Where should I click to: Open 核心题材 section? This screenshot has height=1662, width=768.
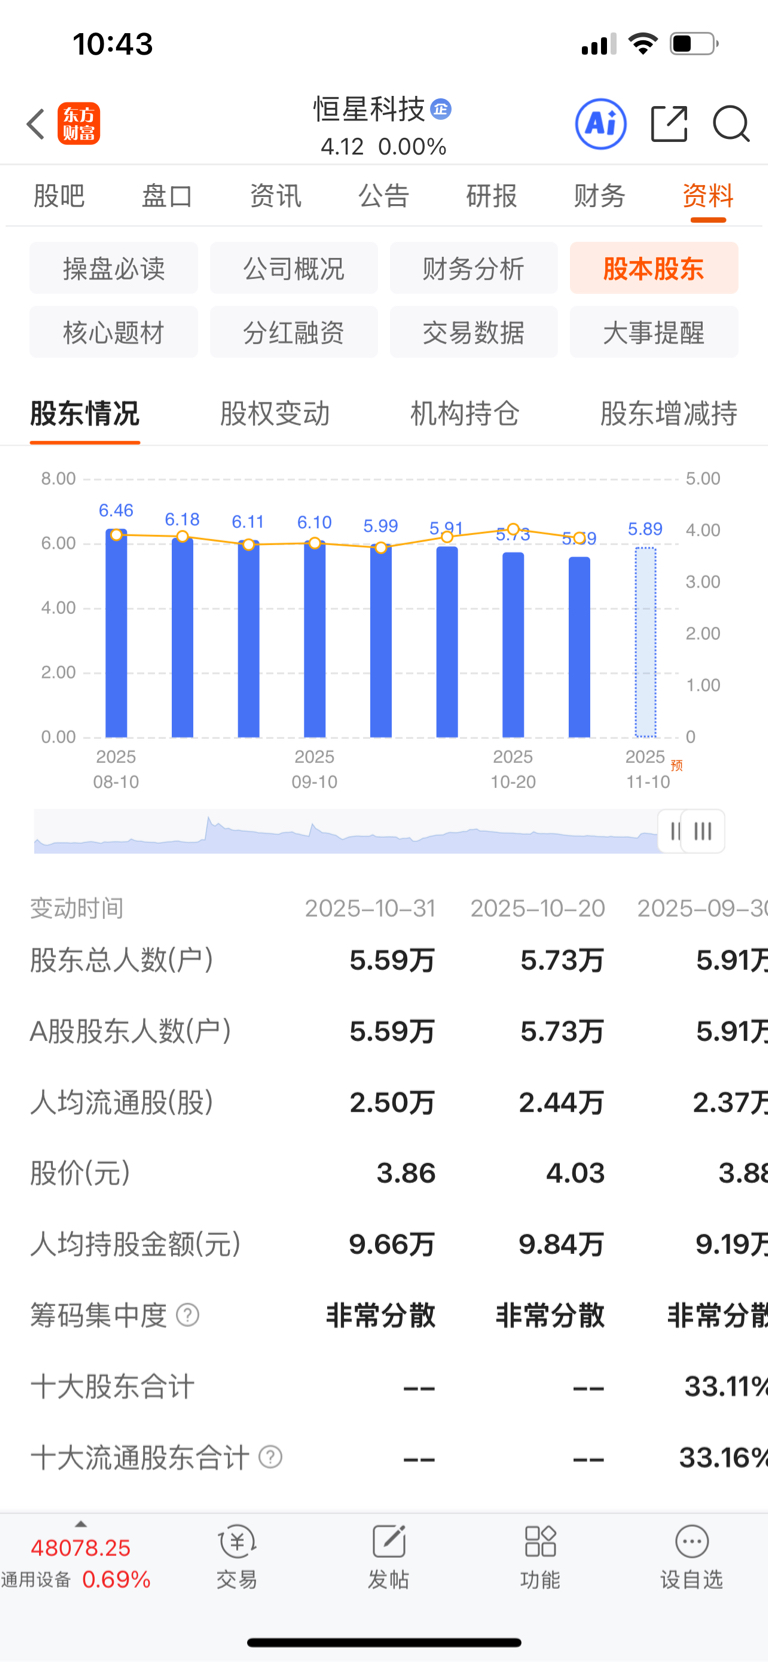(x=114, y=332)
